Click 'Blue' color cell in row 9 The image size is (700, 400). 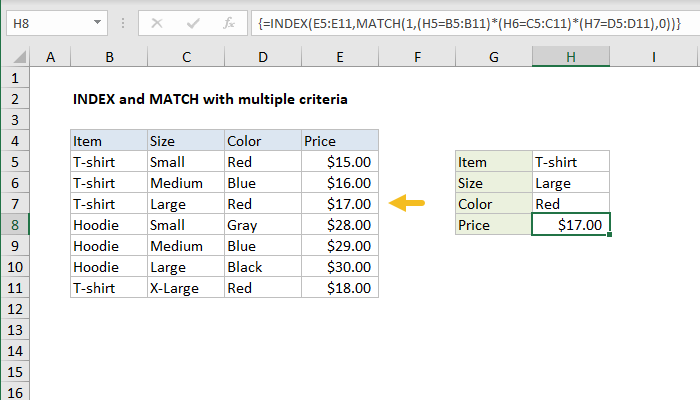[x=263, y=246]
